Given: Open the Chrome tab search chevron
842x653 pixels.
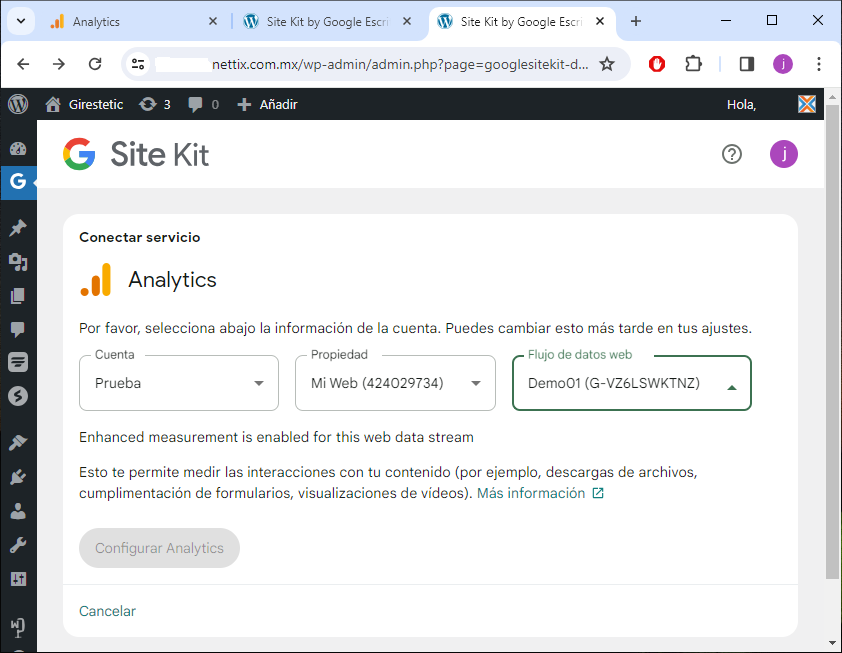Looking at the screenshot, I should (21, 21).
